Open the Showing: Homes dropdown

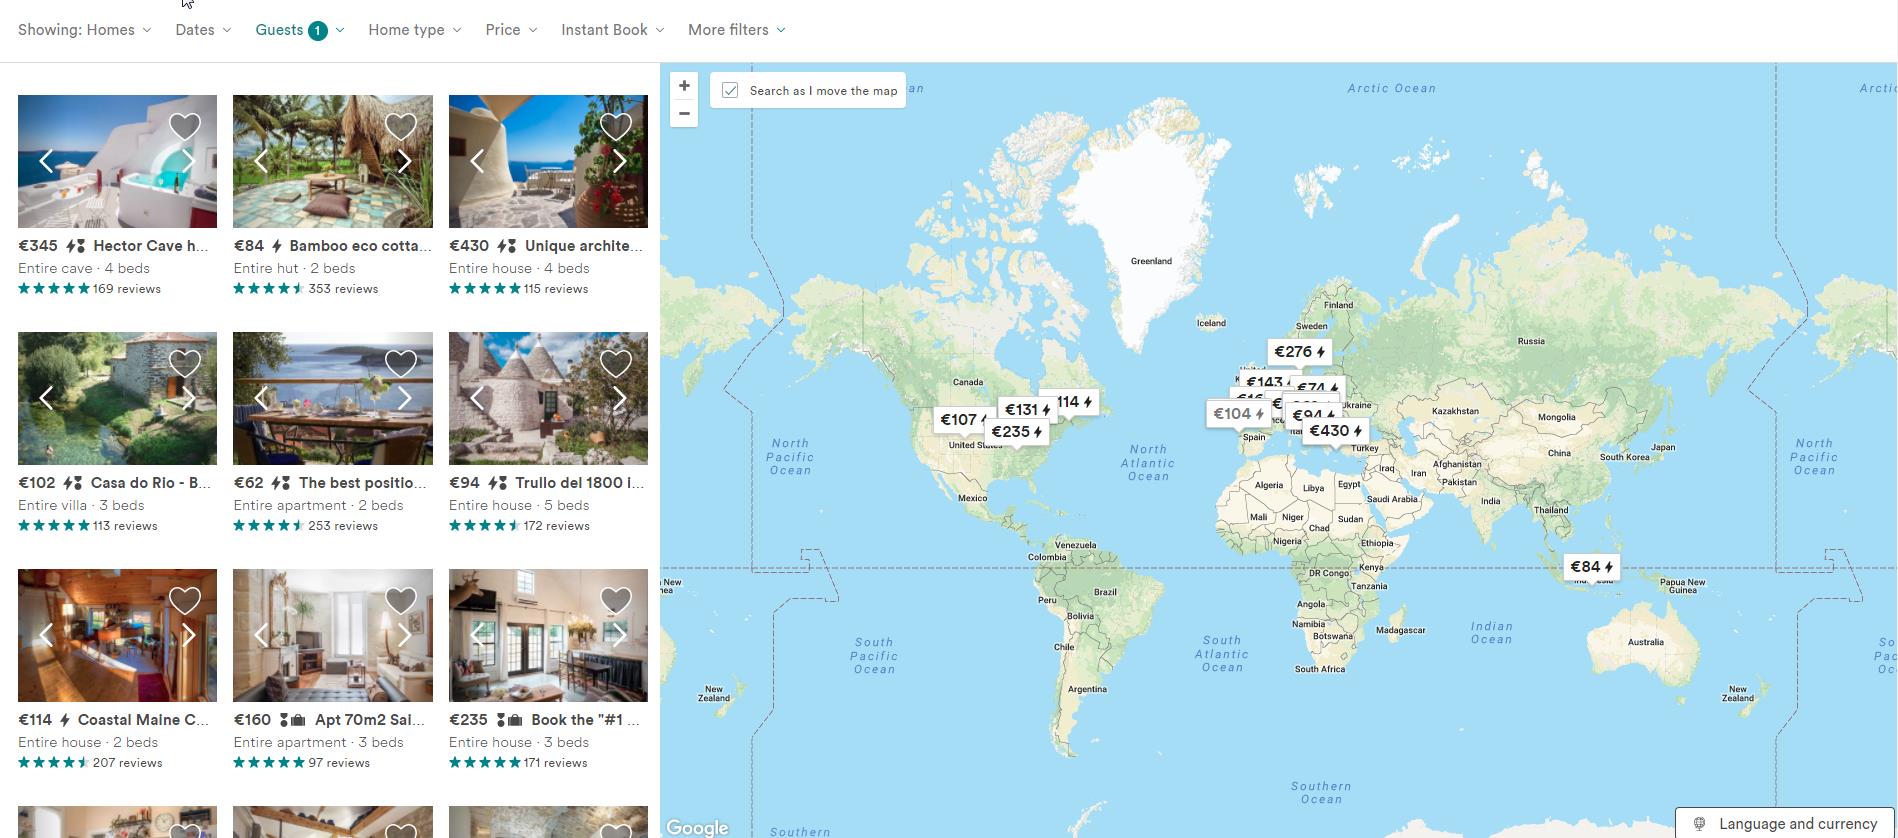[x=85, y=30]
